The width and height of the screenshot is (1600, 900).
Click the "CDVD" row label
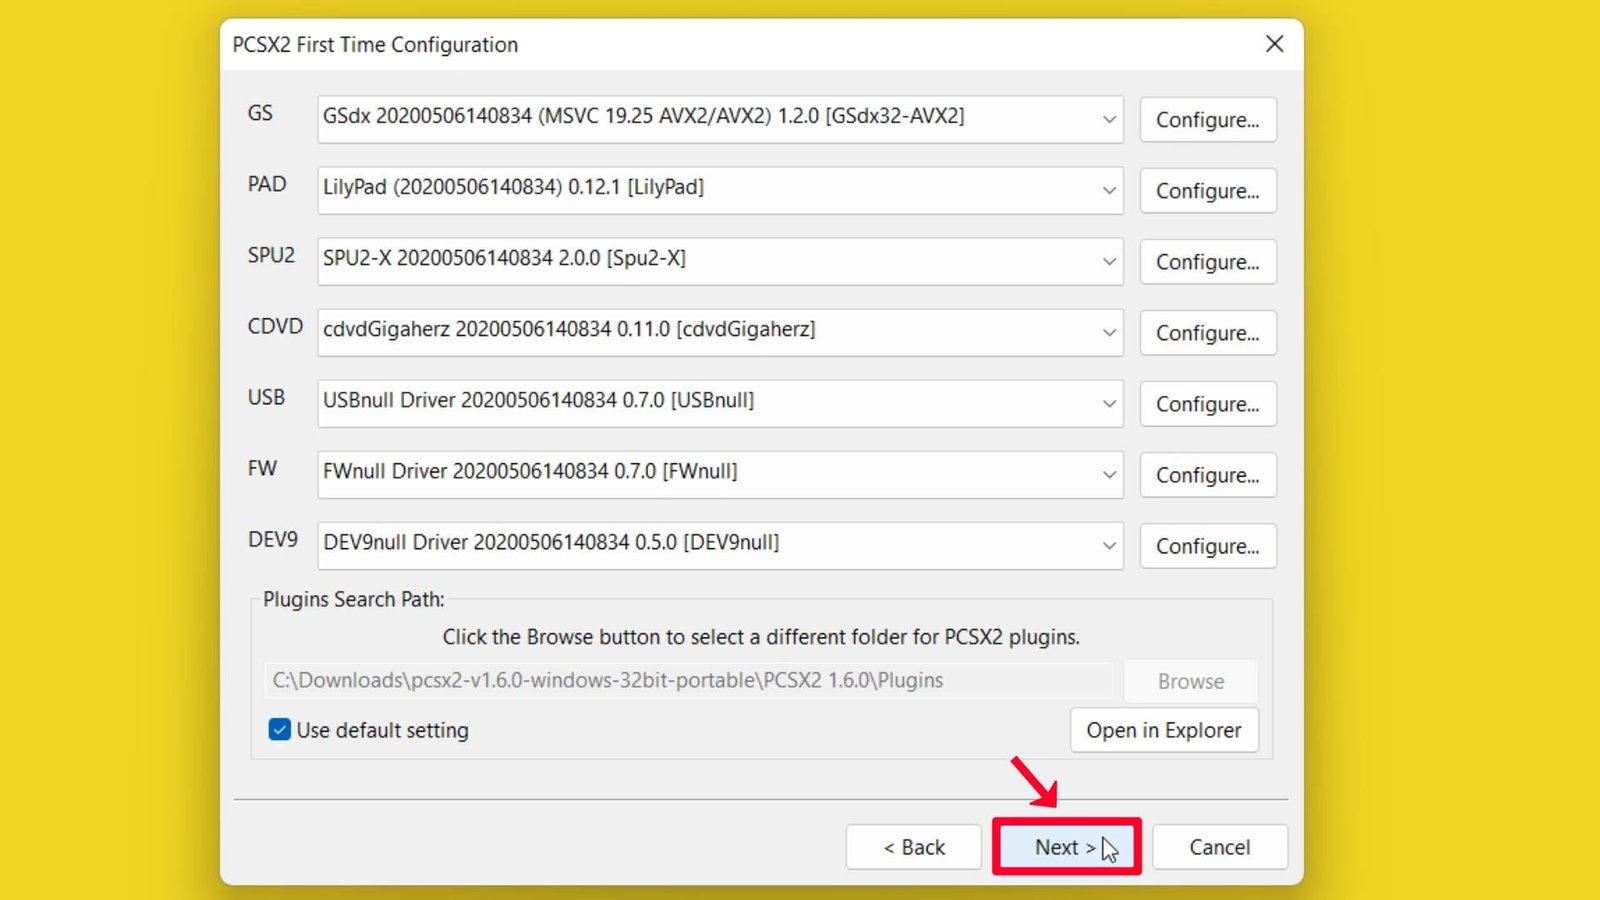coord(275,326)
